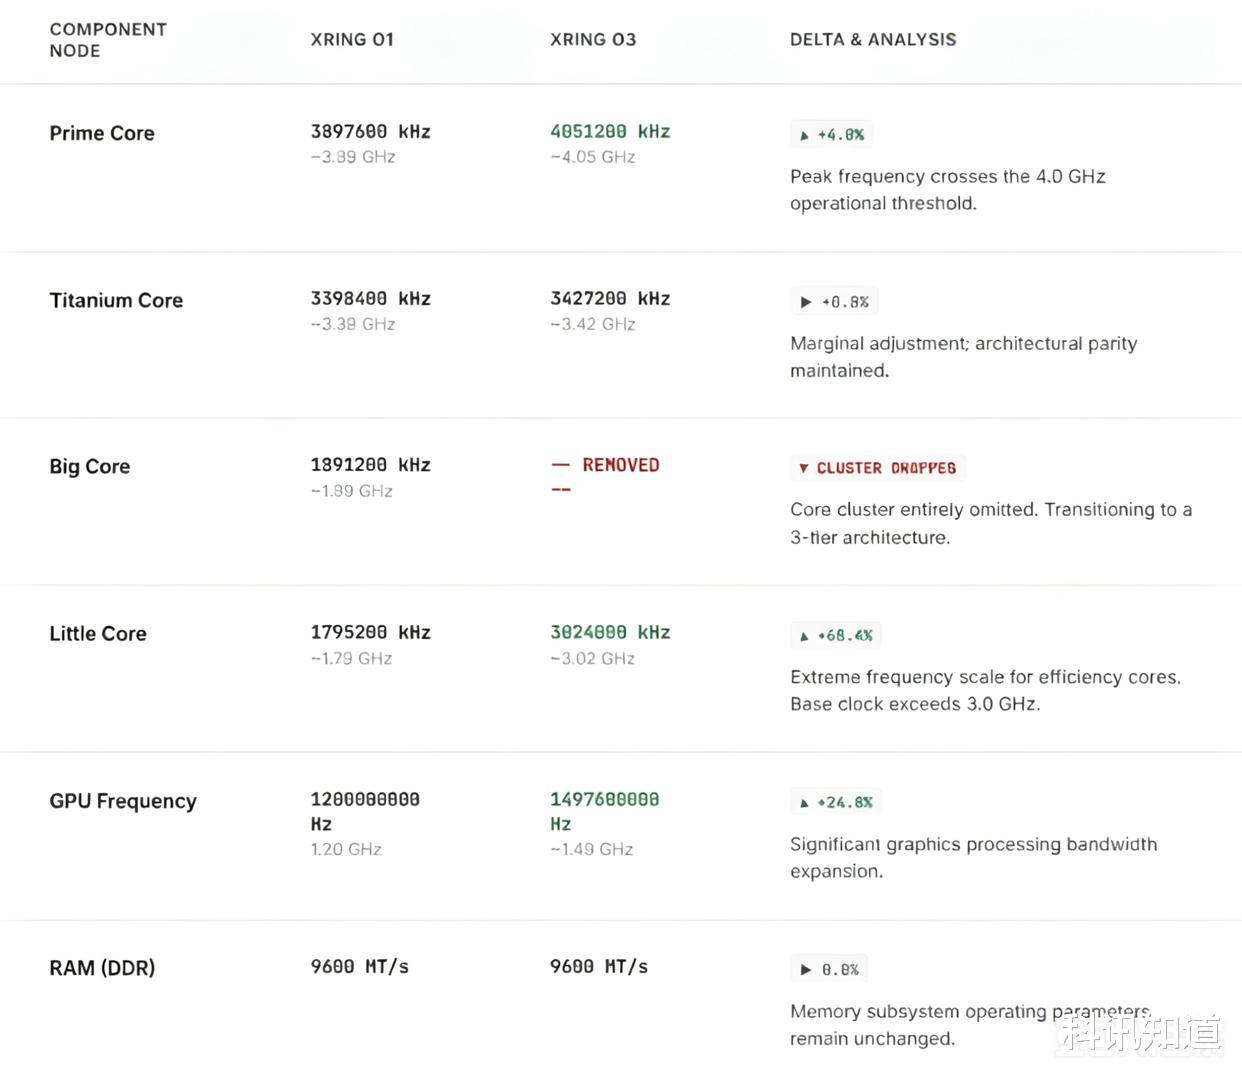Click the Titanium Core row label

[x=116, y=300]
